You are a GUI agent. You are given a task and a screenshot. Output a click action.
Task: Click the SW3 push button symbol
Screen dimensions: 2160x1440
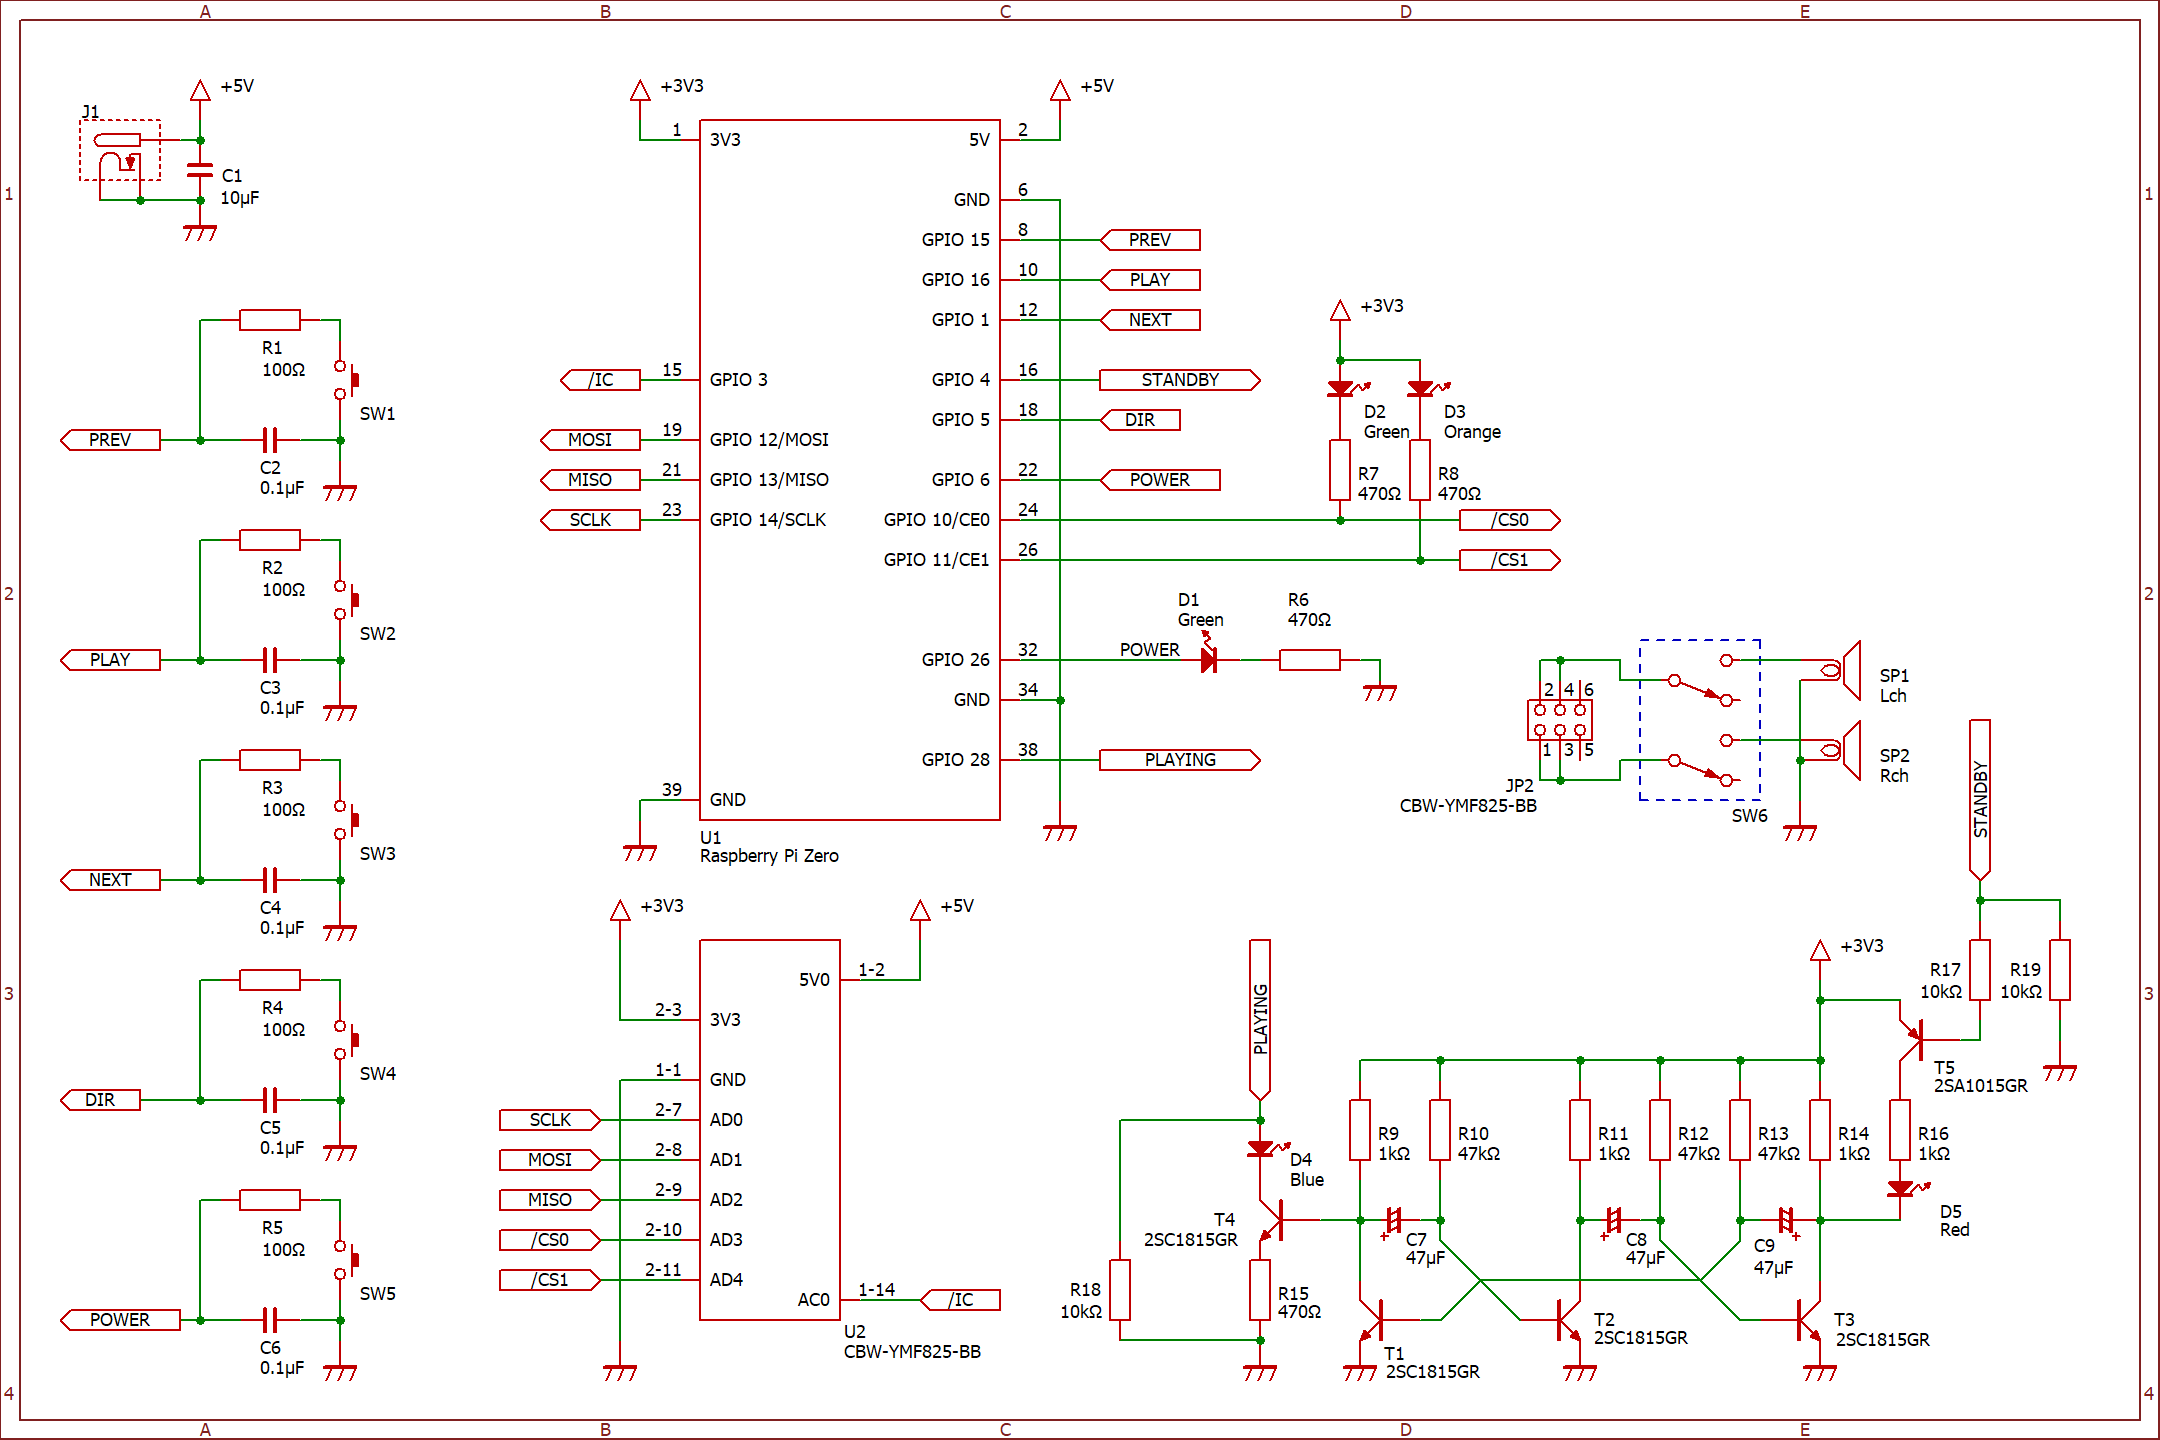pos(345,820)
